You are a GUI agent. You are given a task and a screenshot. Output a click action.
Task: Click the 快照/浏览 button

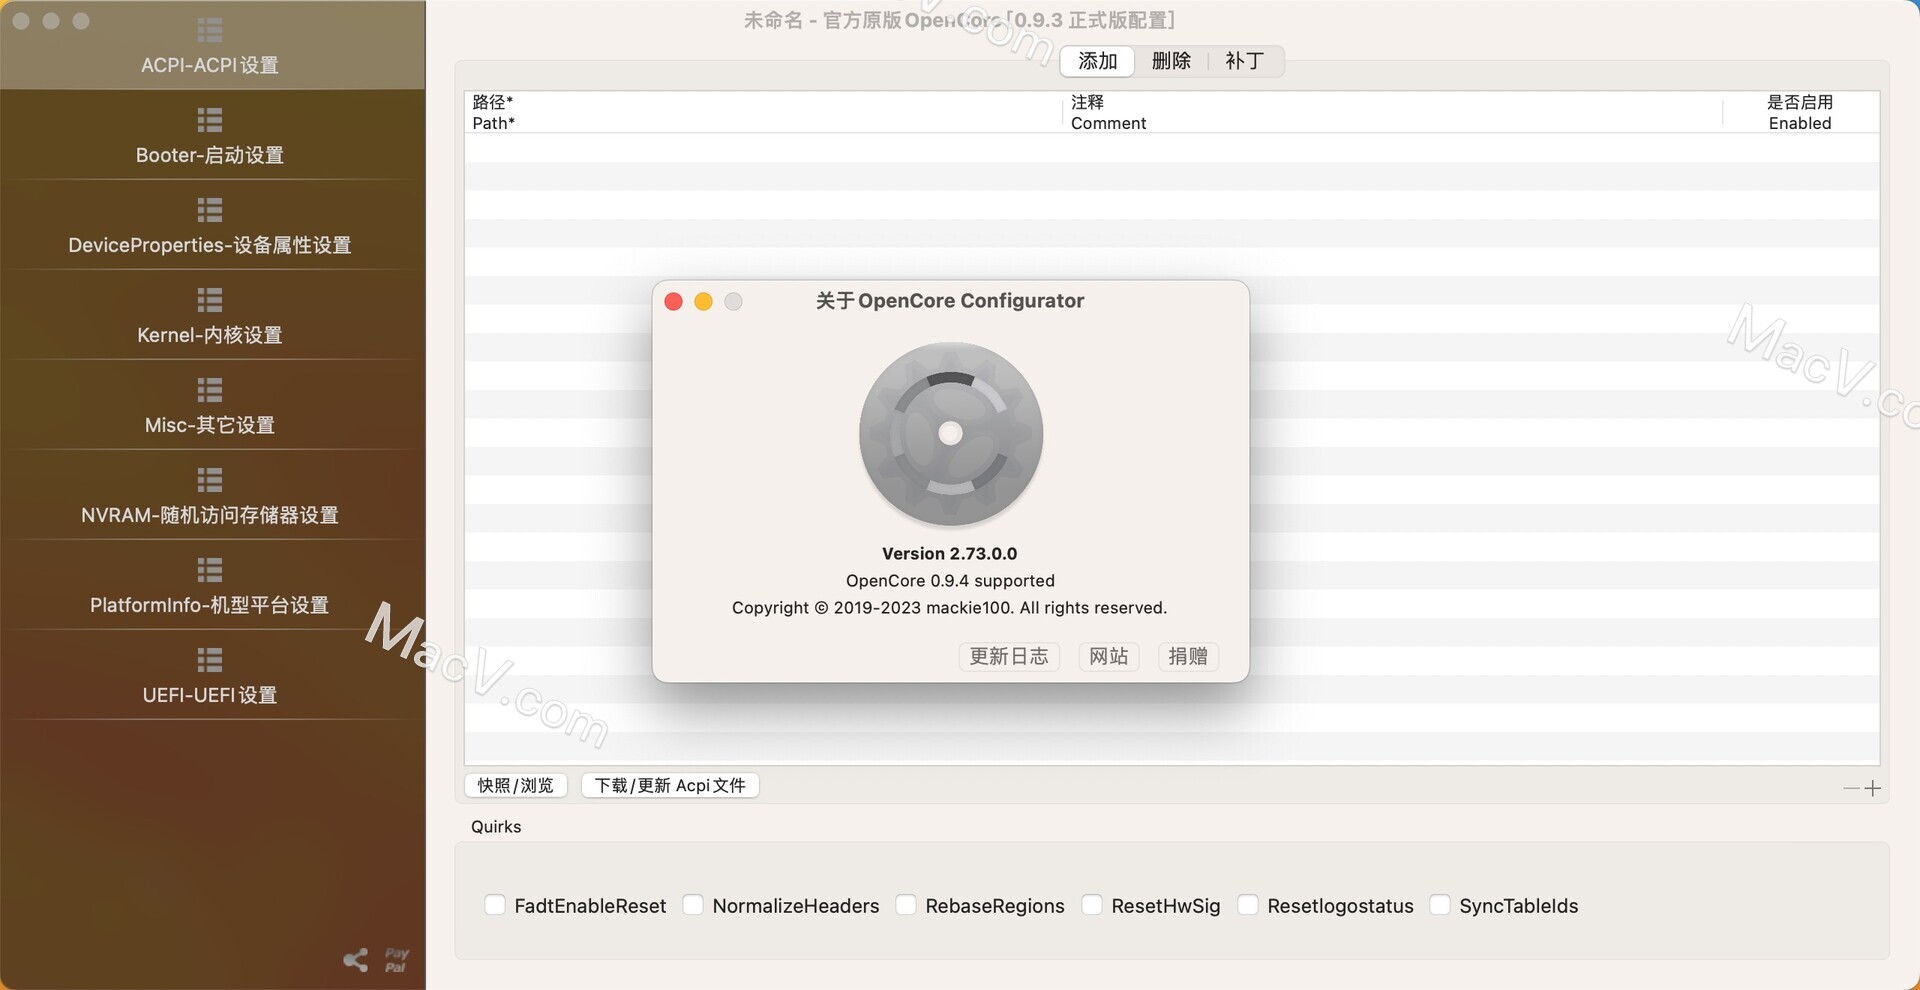[x=516, y=786]
